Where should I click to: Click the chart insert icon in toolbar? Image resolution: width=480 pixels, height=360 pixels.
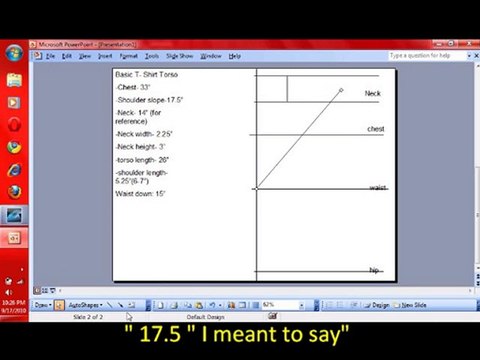[231, 305]
